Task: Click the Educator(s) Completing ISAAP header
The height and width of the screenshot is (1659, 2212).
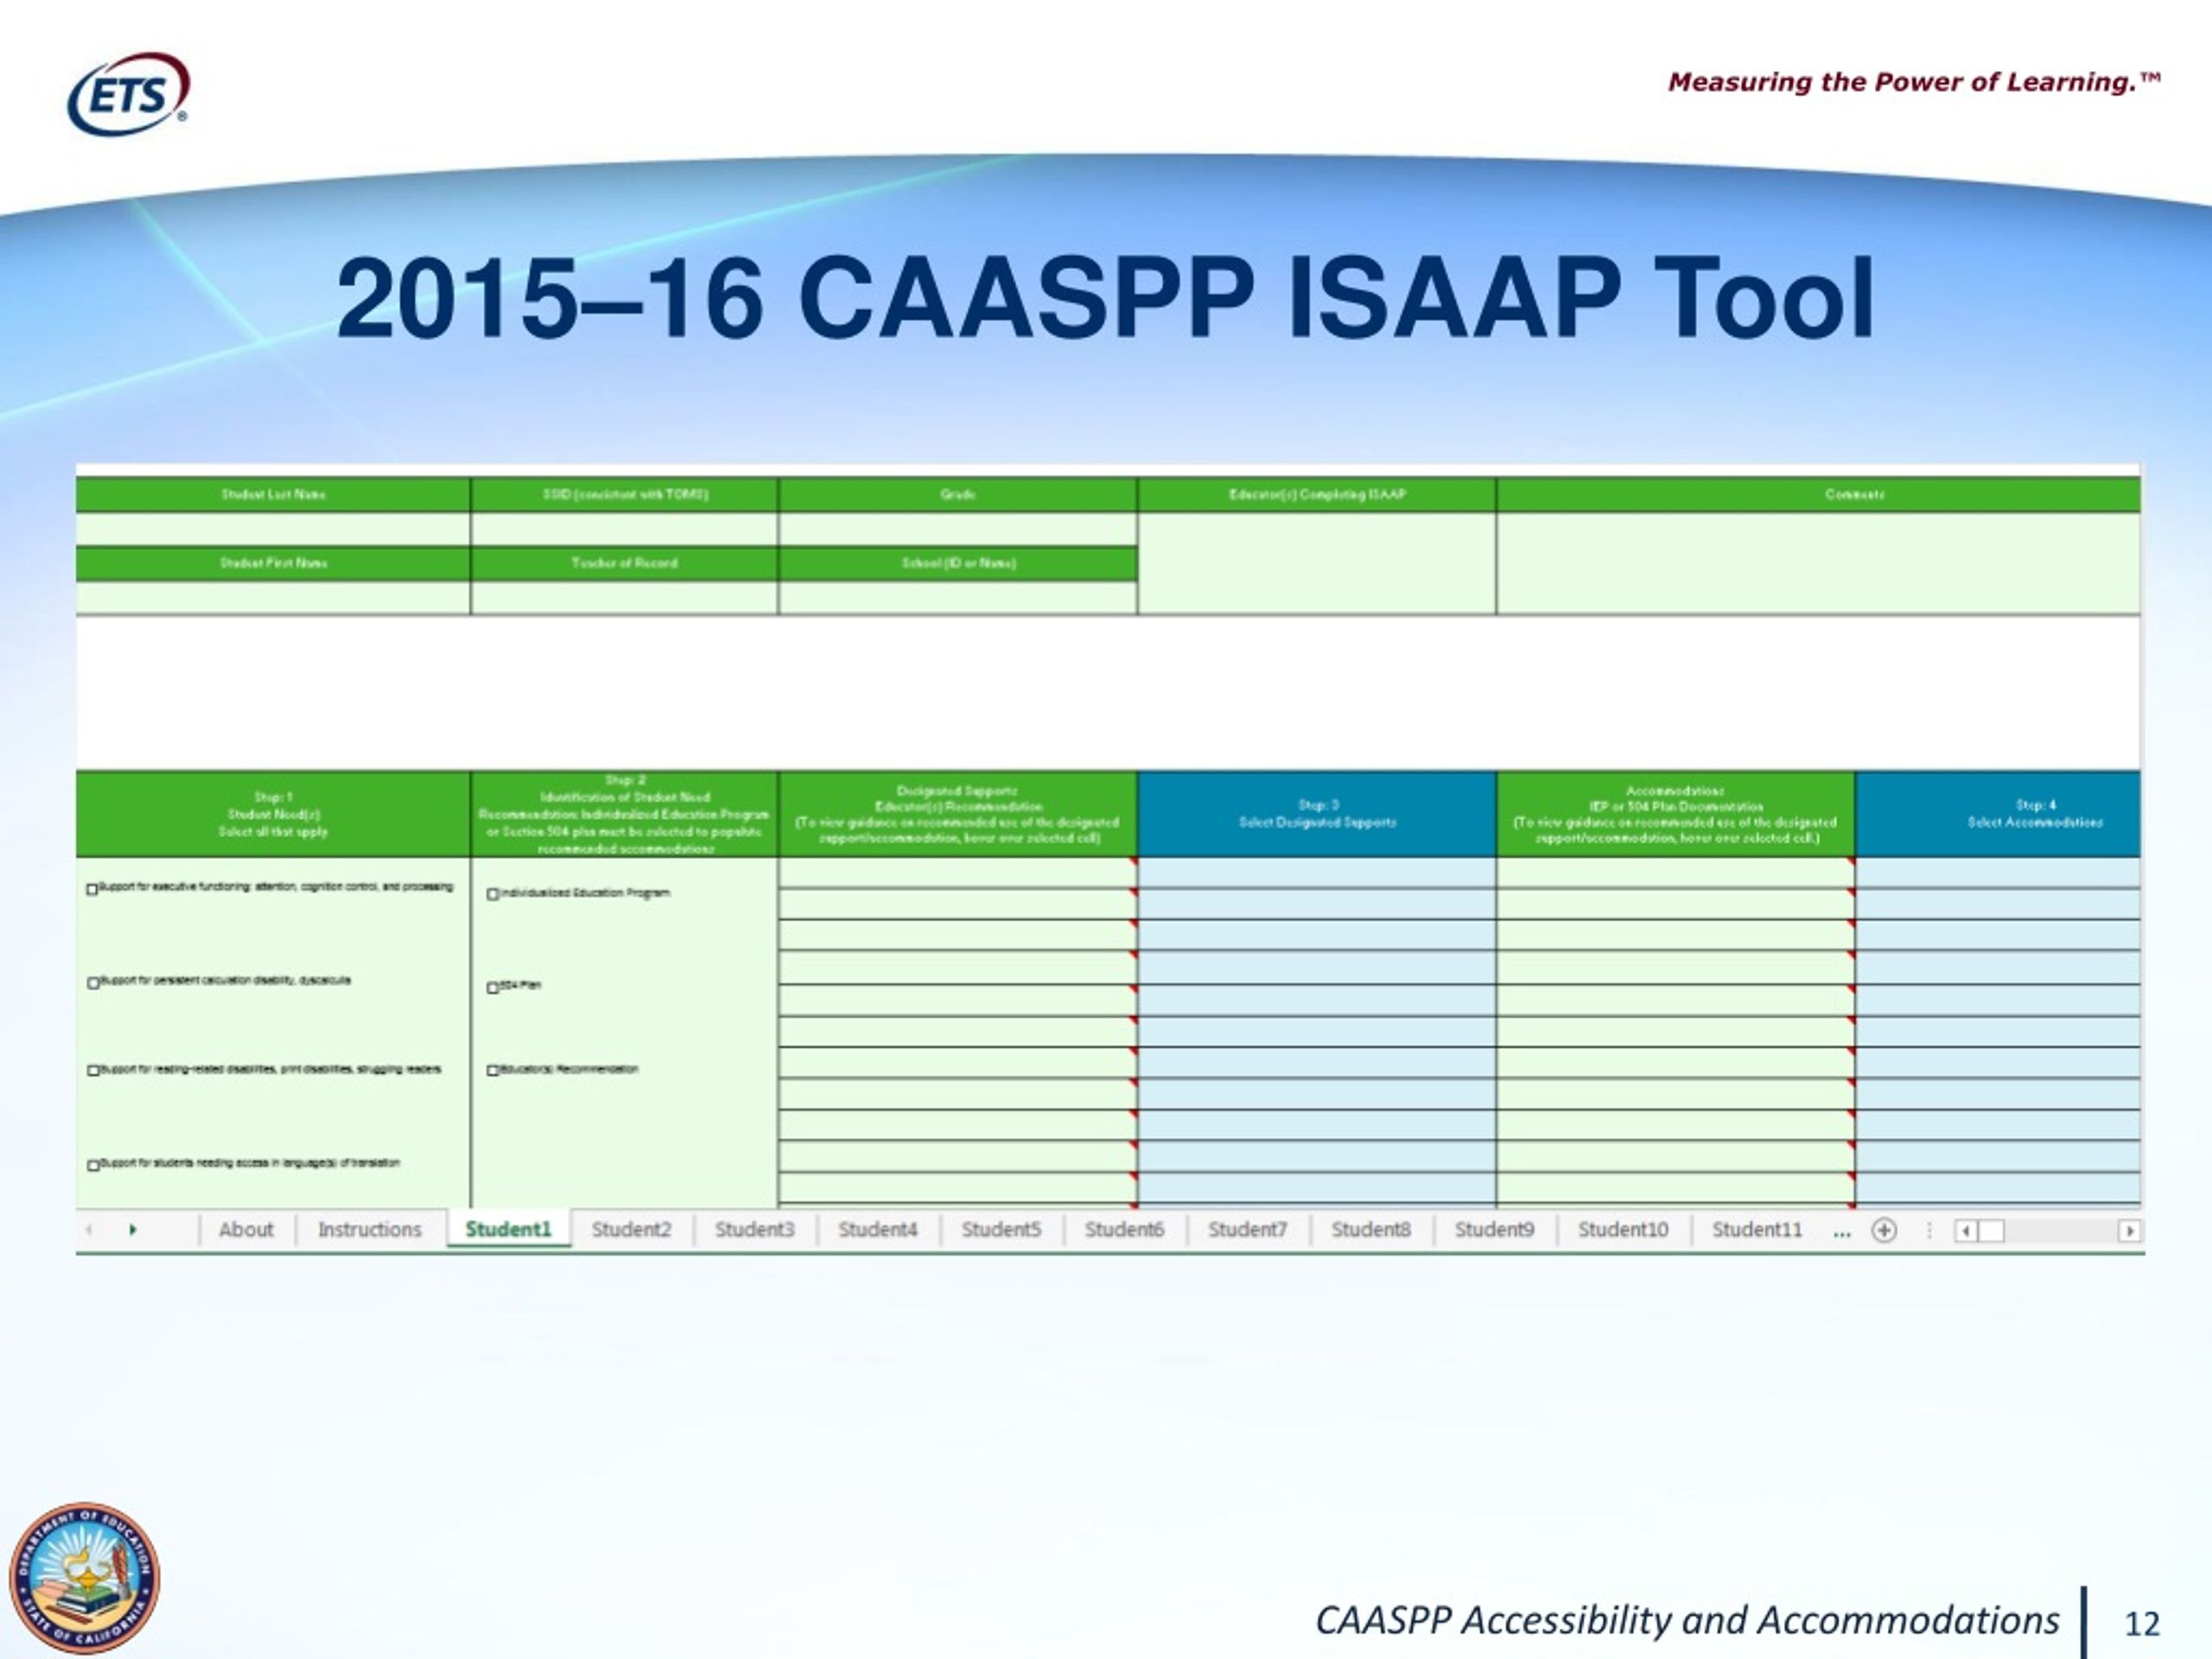Action: pos(1317,495)
